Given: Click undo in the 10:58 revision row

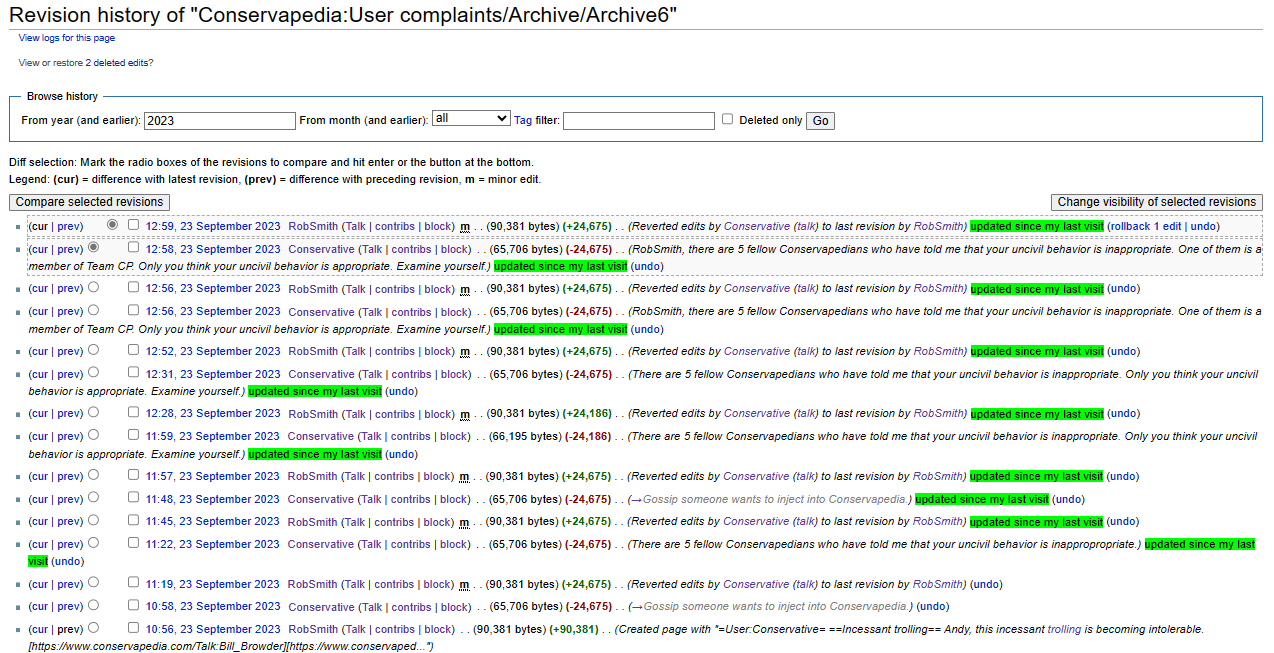Looking at the screenshot, I should pos(933,607).
